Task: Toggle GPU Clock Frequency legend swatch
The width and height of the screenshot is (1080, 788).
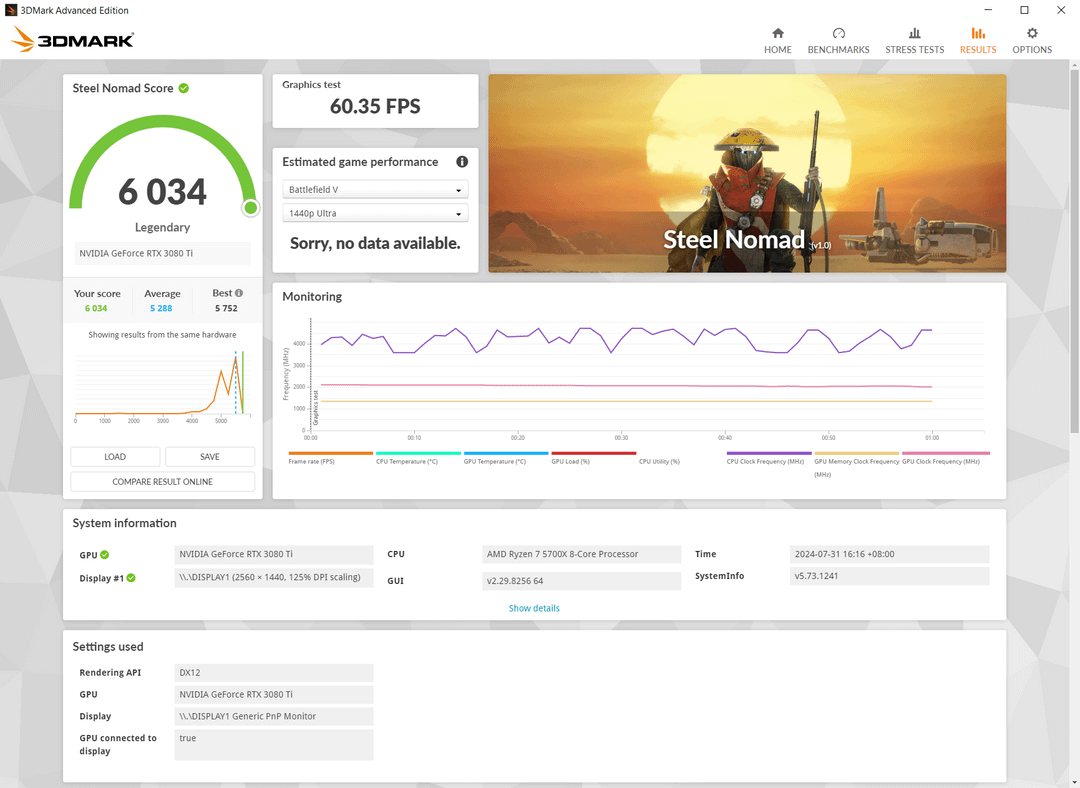Action: point(946,453)
